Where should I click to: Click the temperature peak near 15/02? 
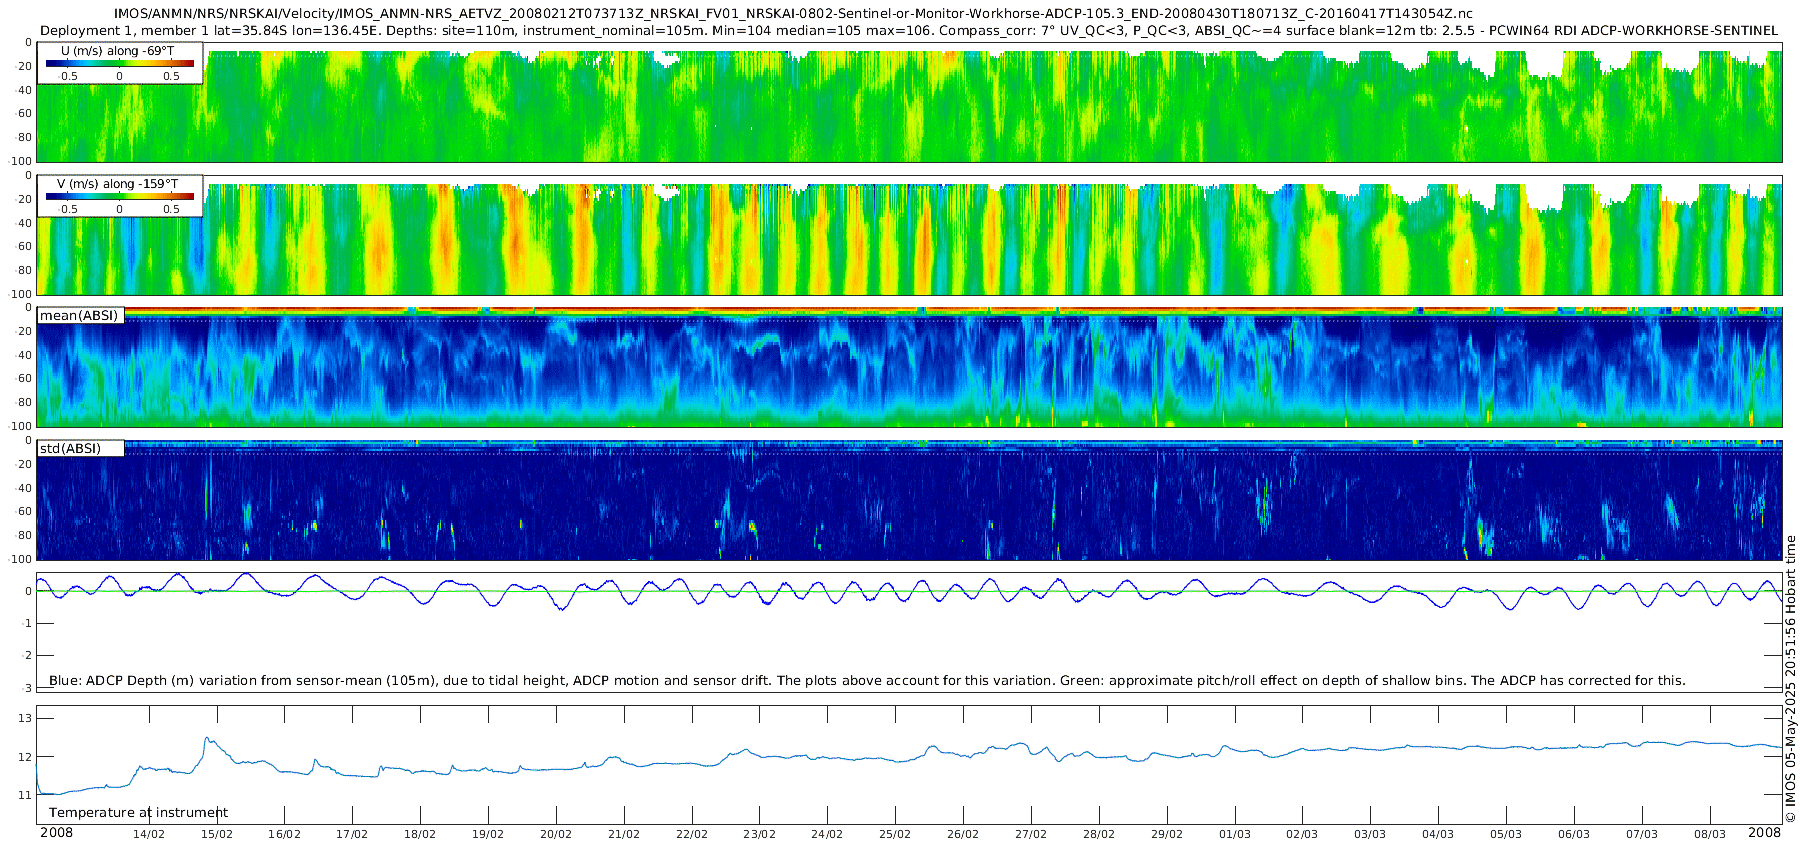click(206, 739)
